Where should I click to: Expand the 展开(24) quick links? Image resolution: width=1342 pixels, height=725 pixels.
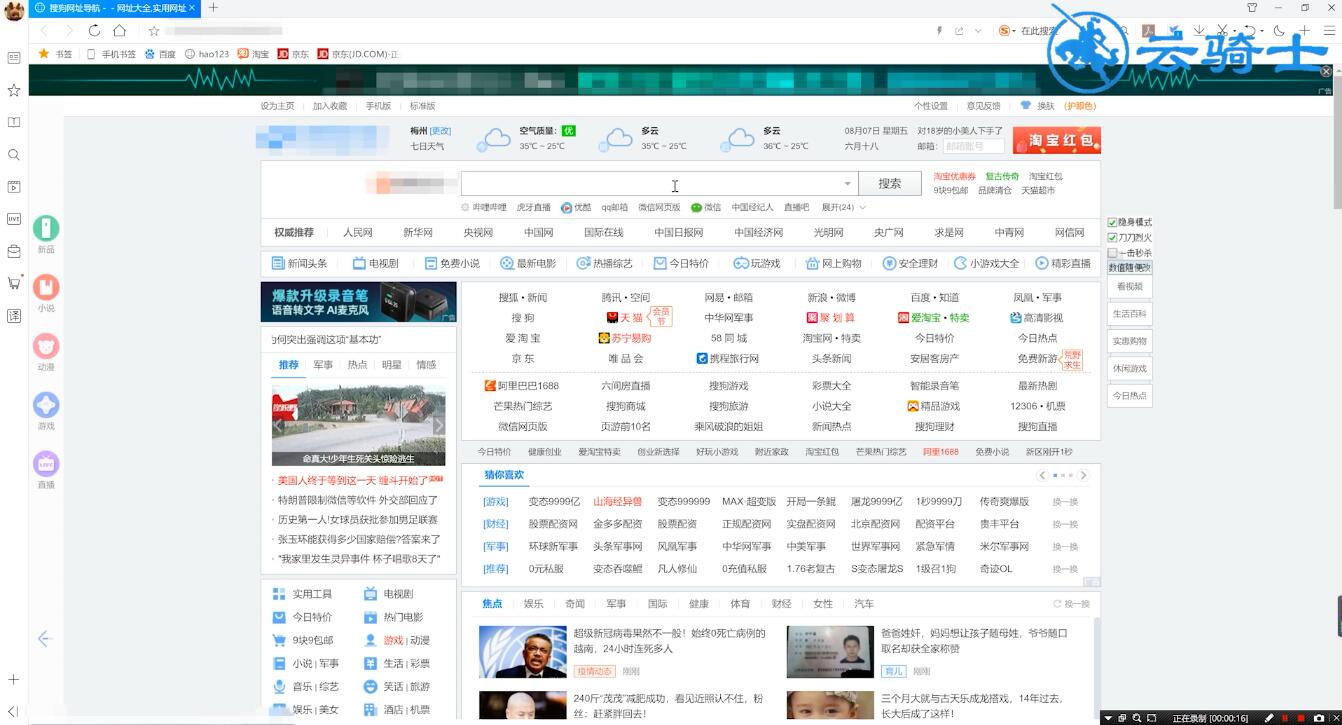pos(843,207)
